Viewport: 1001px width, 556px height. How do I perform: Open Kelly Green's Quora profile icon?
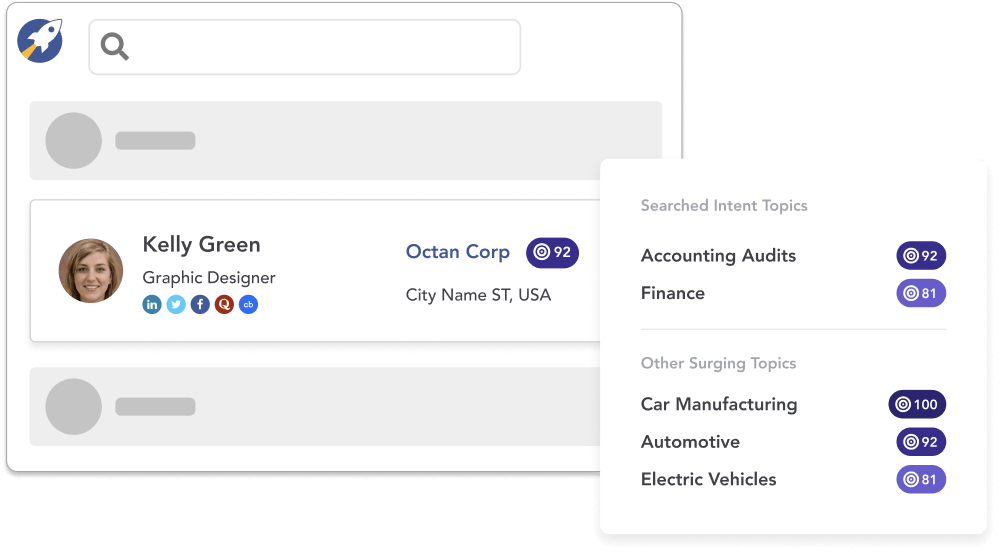224,305
